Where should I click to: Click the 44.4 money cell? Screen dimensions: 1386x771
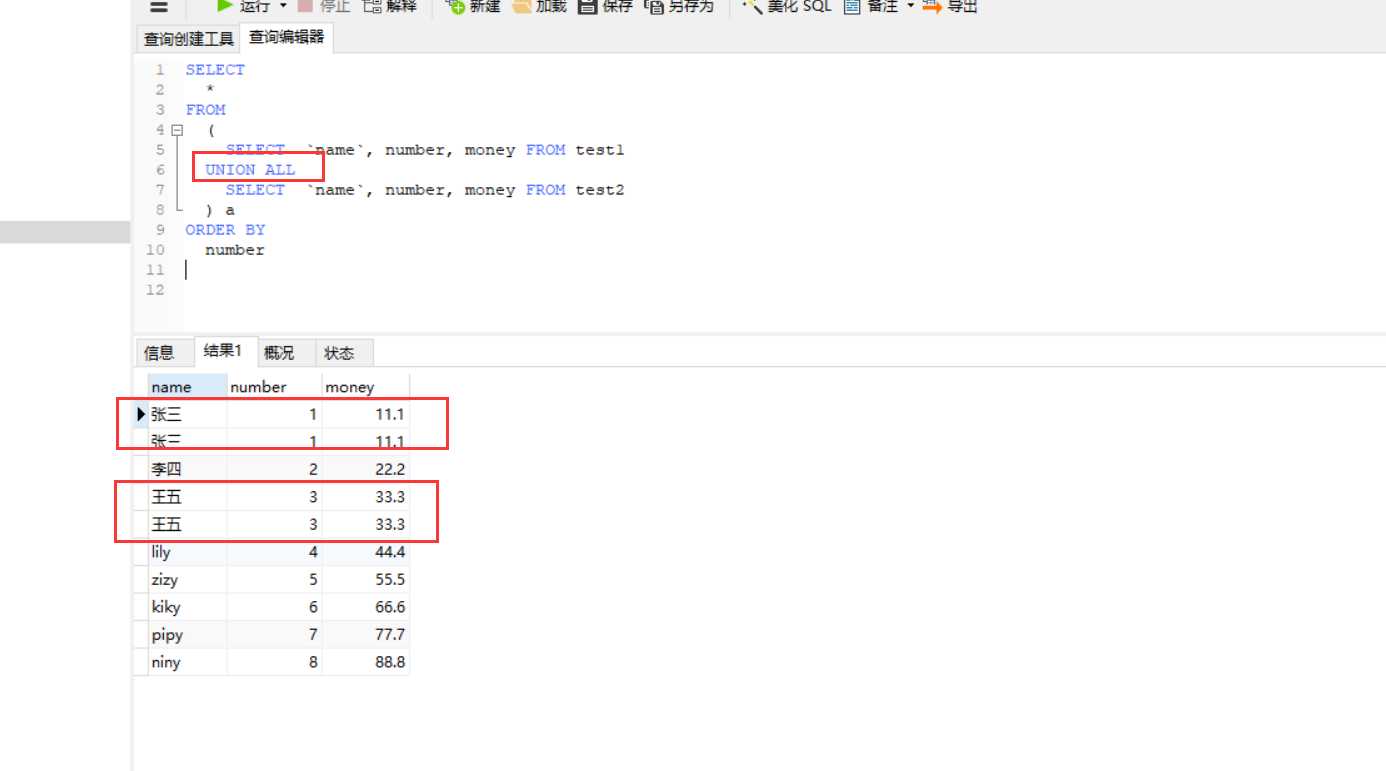[365, 552]
